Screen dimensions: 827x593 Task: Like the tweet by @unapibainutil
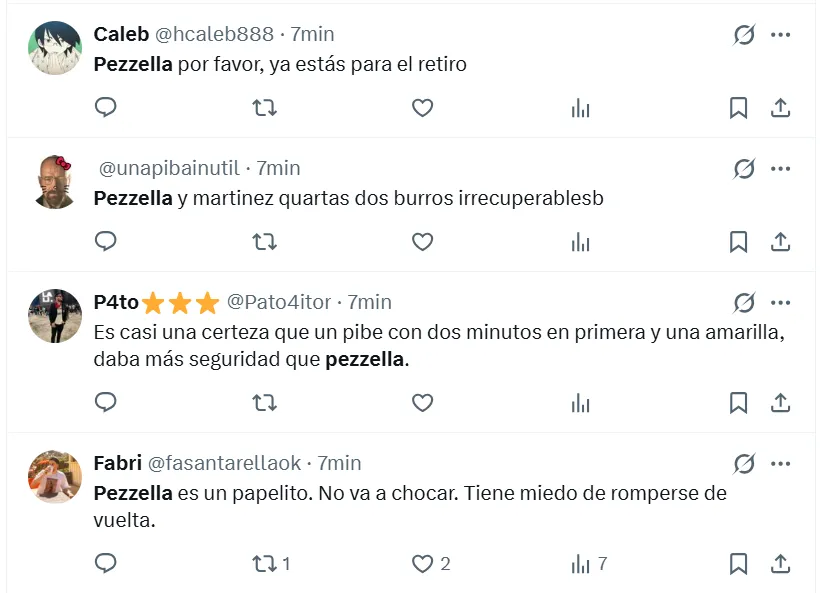coord(423,241)
